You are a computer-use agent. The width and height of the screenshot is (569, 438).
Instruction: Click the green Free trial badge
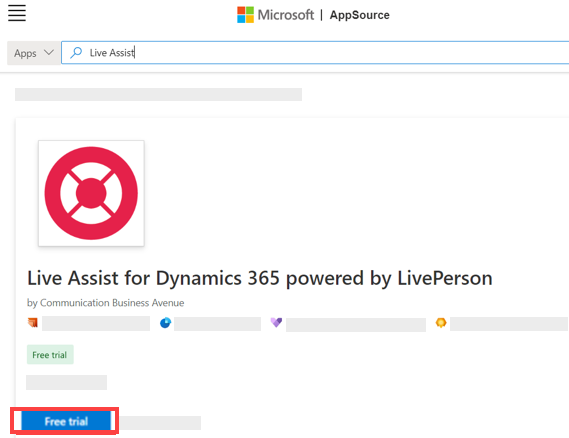(x=50, y=355)
